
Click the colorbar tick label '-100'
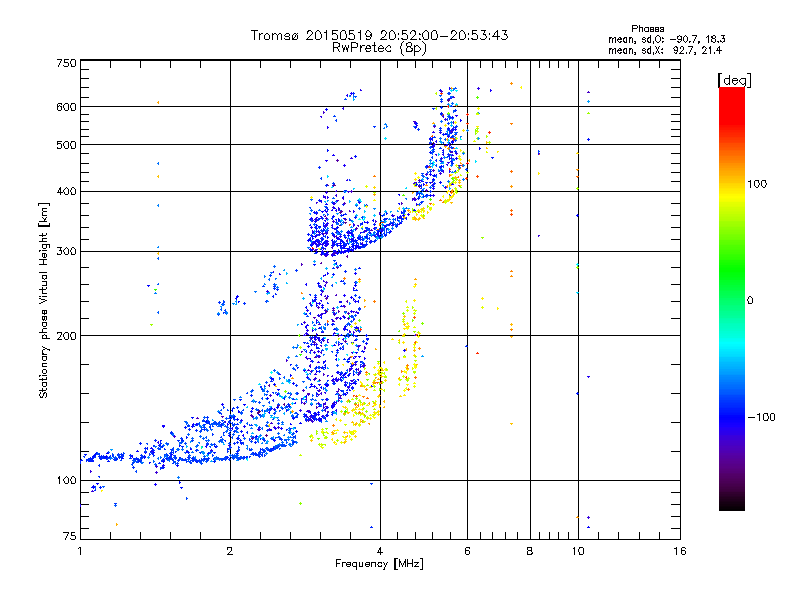coord(761,417)
